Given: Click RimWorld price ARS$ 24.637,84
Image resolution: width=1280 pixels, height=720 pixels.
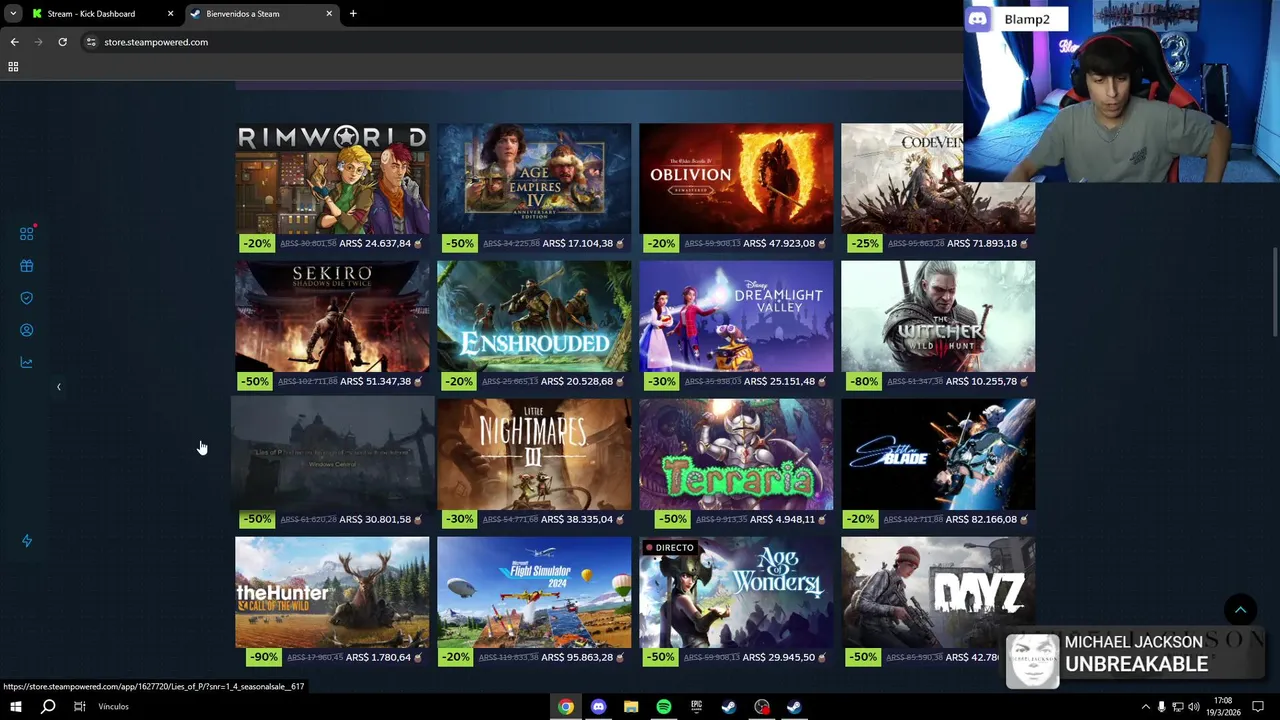Looking at the screenshot, I should point(375,243).
